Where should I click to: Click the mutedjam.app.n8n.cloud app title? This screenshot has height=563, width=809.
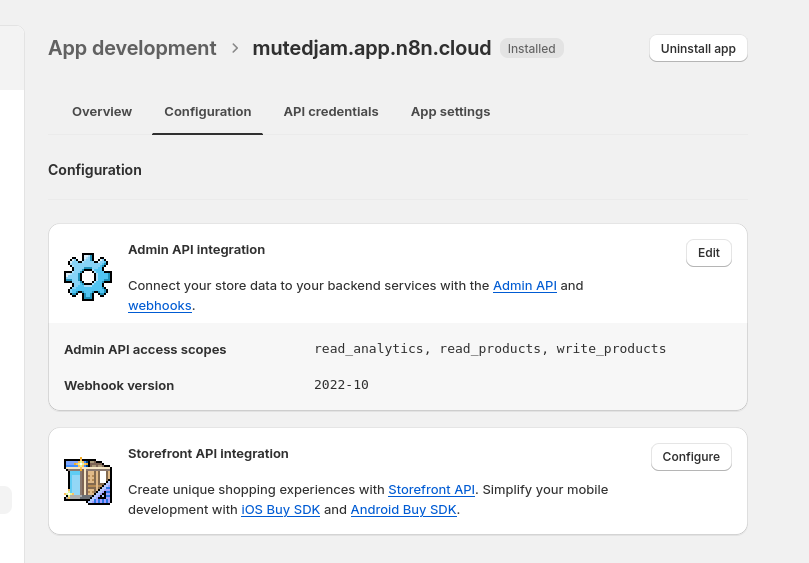coord(371,48)
